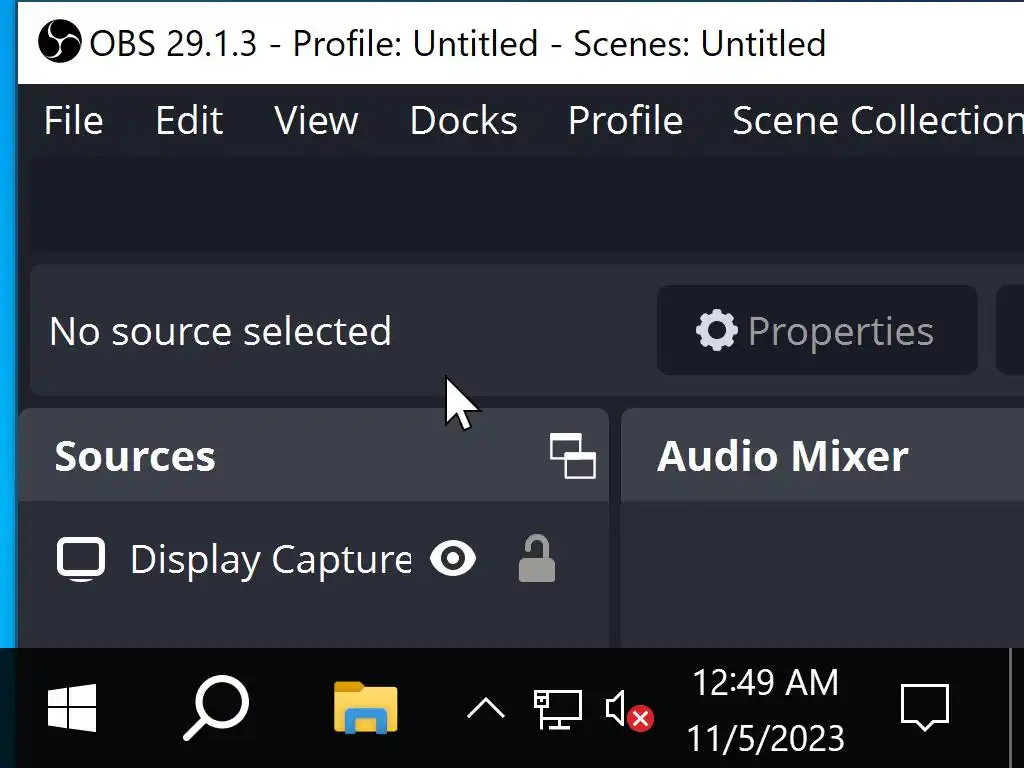Show hidden system tray icons
The image size is (1024, 768).
pos(486,709)
